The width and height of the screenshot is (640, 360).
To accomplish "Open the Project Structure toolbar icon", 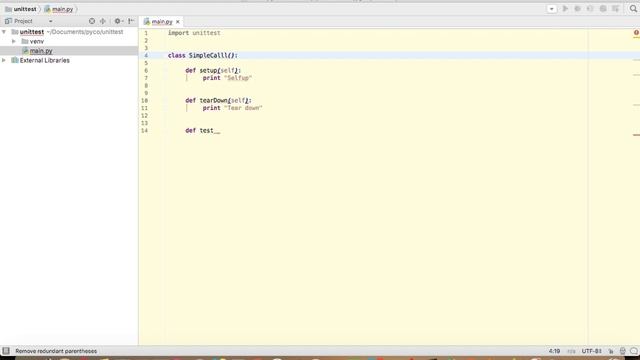I will pos(616,9).
